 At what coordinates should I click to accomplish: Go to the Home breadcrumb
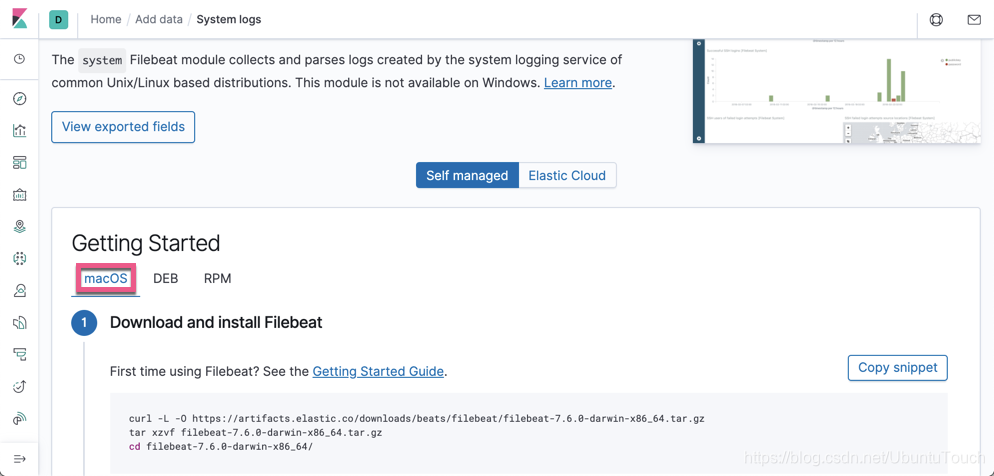coord(106,20)
